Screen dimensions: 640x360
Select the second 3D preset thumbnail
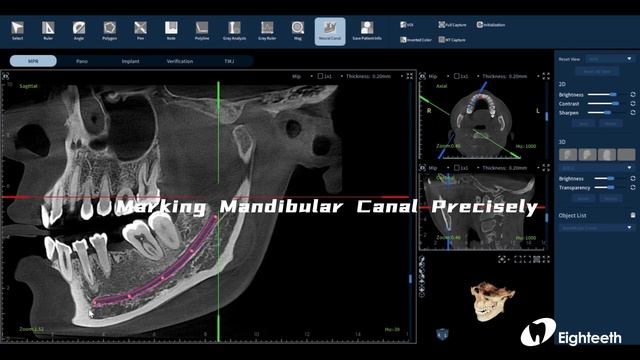tap(587, 155)
